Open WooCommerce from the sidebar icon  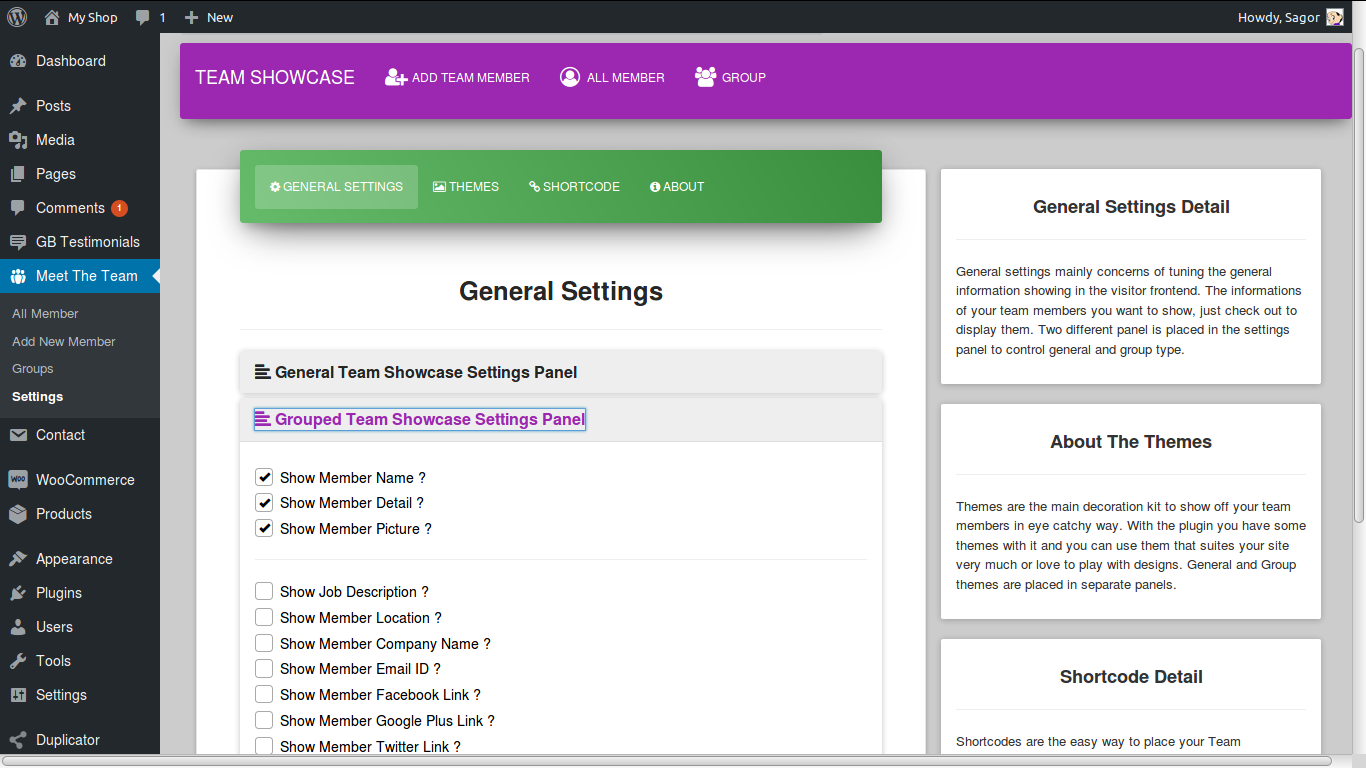pyautogui.click(x=18, y=480)
